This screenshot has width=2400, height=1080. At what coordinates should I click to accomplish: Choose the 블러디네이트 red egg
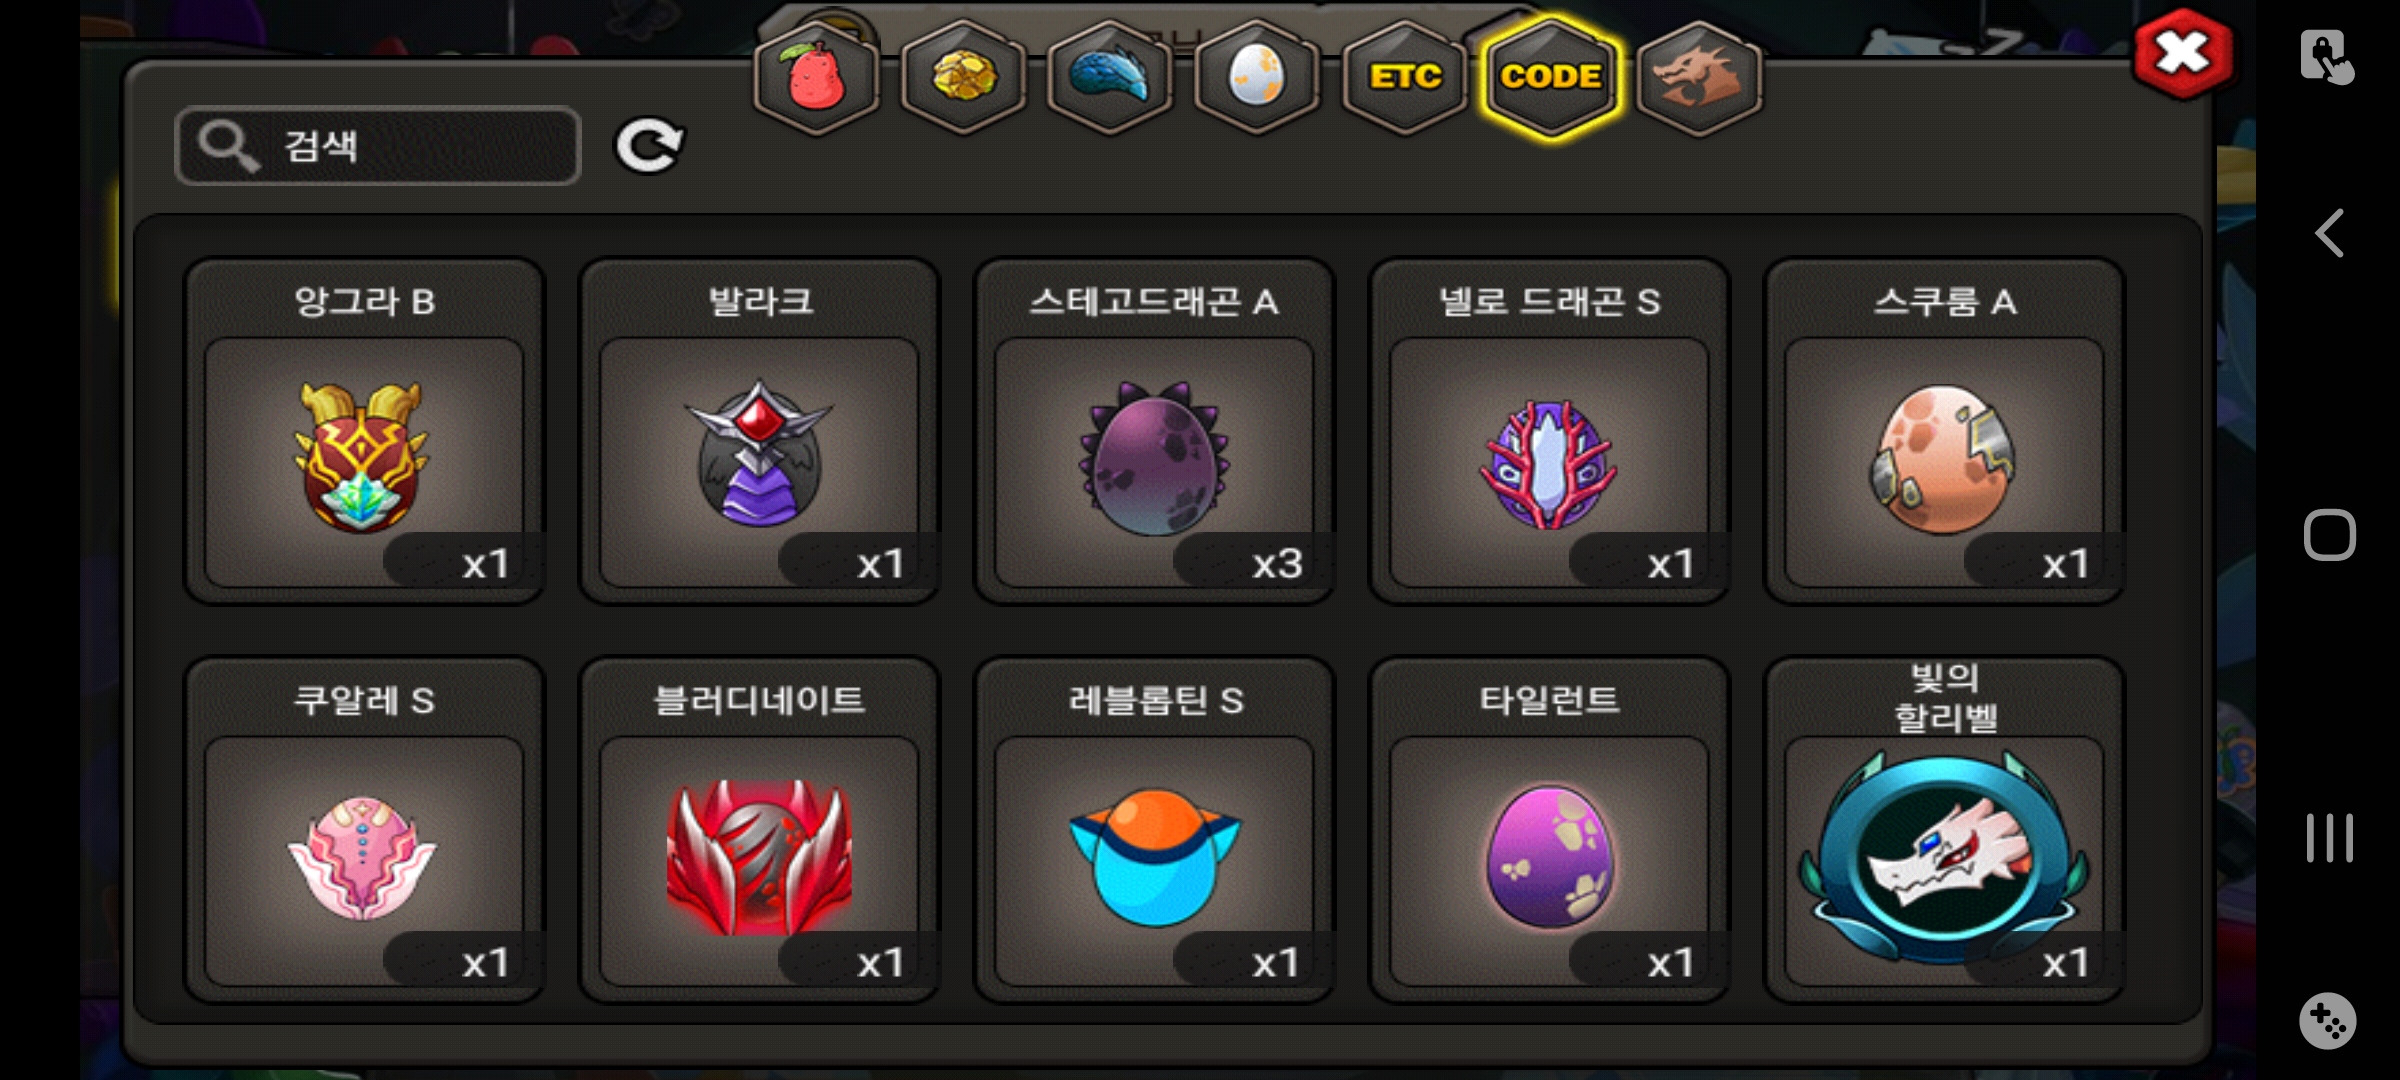(x=759, y=830)
